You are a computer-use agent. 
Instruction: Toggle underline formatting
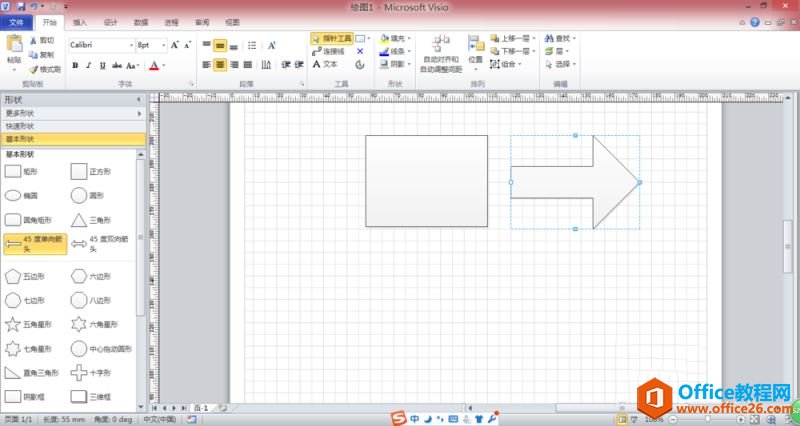pos(101,66)
